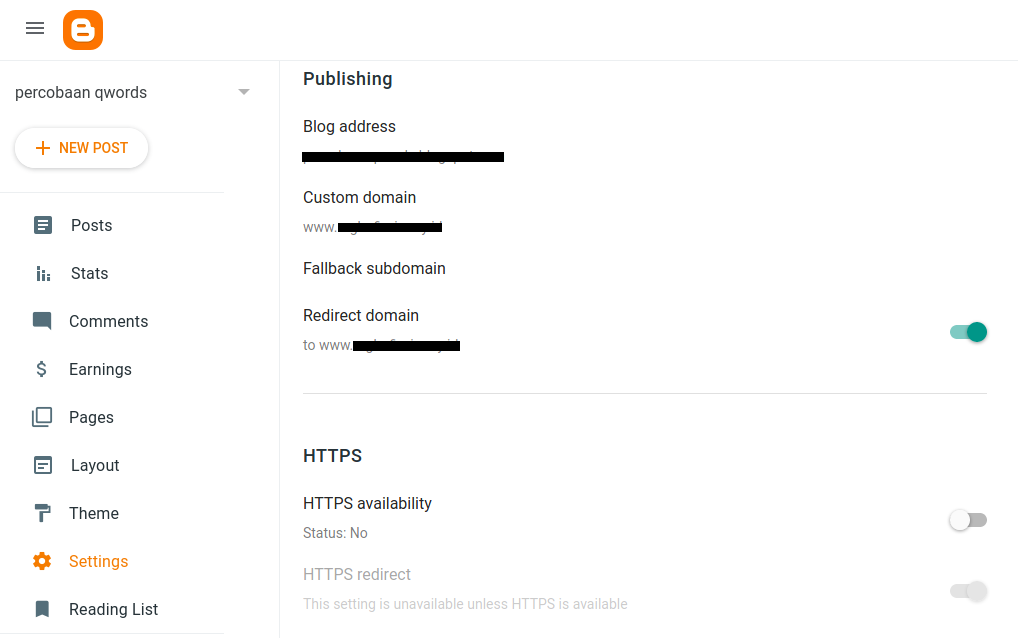Toggle the HTTPS redirect switch
The width and height of the screenshot is (1018, 638).
tap(967, 591)
